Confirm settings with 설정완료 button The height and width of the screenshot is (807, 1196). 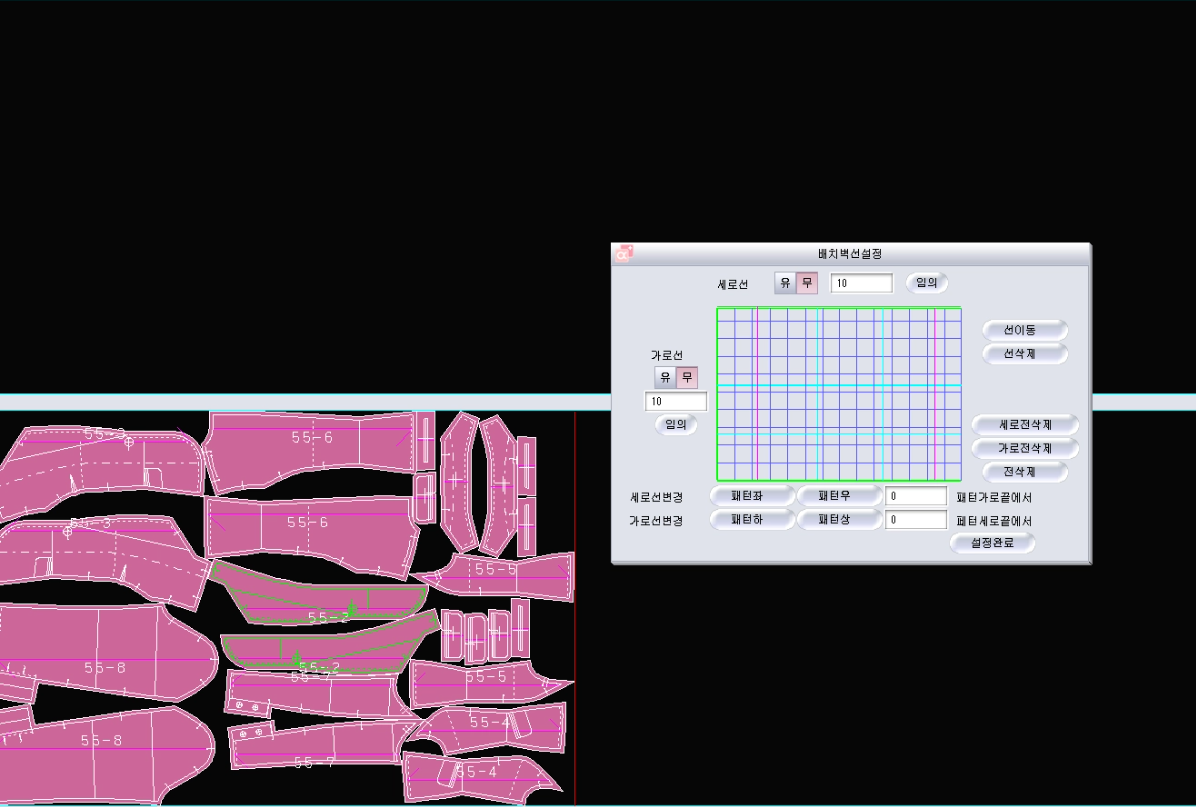[x=992, y=543]
